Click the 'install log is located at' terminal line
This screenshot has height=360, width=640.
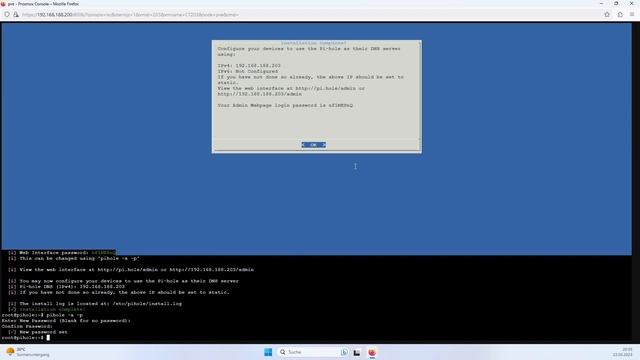(95, 304)
